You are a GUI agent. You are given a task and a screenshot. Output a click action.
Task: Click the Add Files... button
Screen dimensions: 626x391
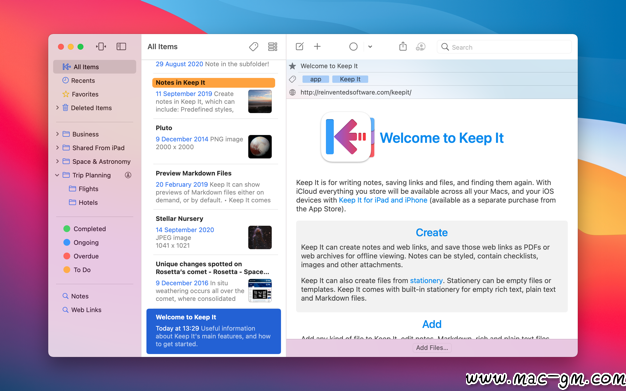[x=432, y=348]
